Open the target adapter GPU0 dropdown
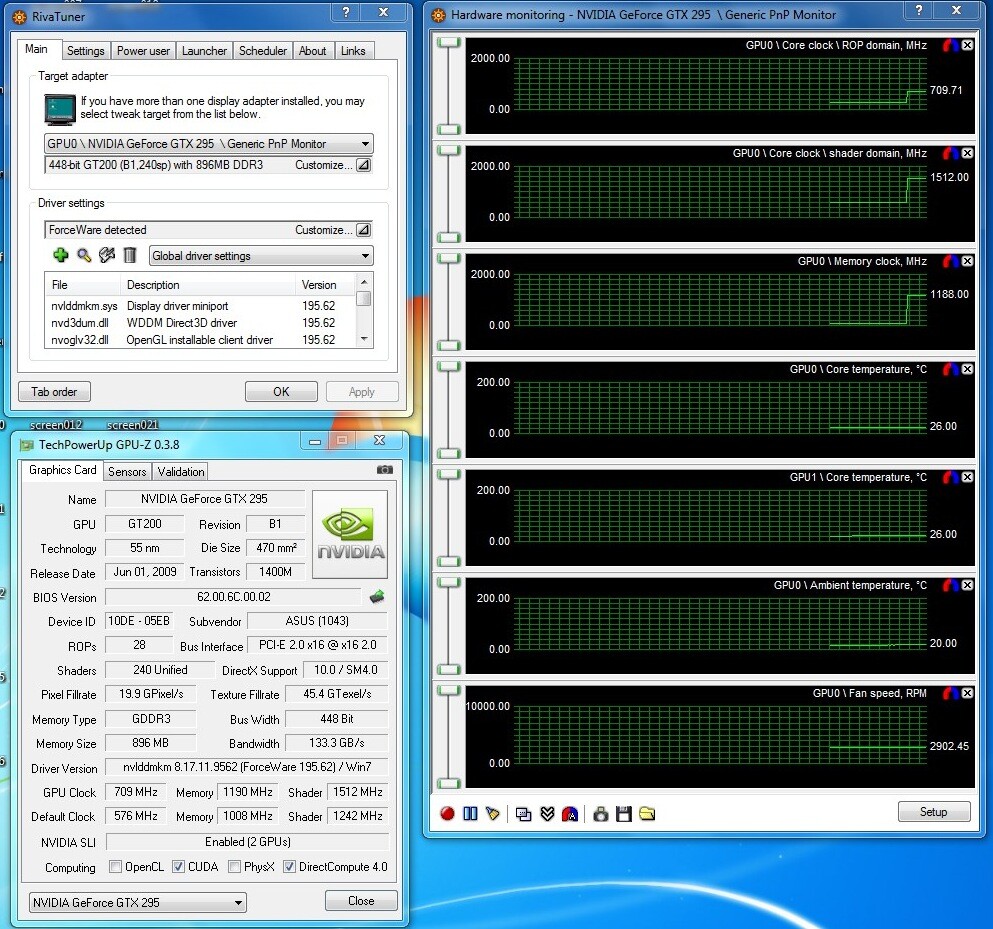The image size is (993, 929). pyautogui.click(x=209, y=144)
